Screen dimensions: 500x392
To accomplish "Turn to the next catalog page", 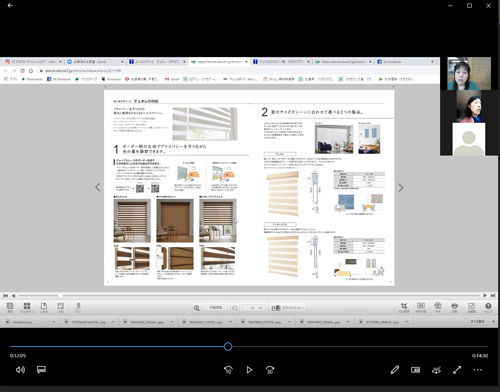I will click(401, 188).
